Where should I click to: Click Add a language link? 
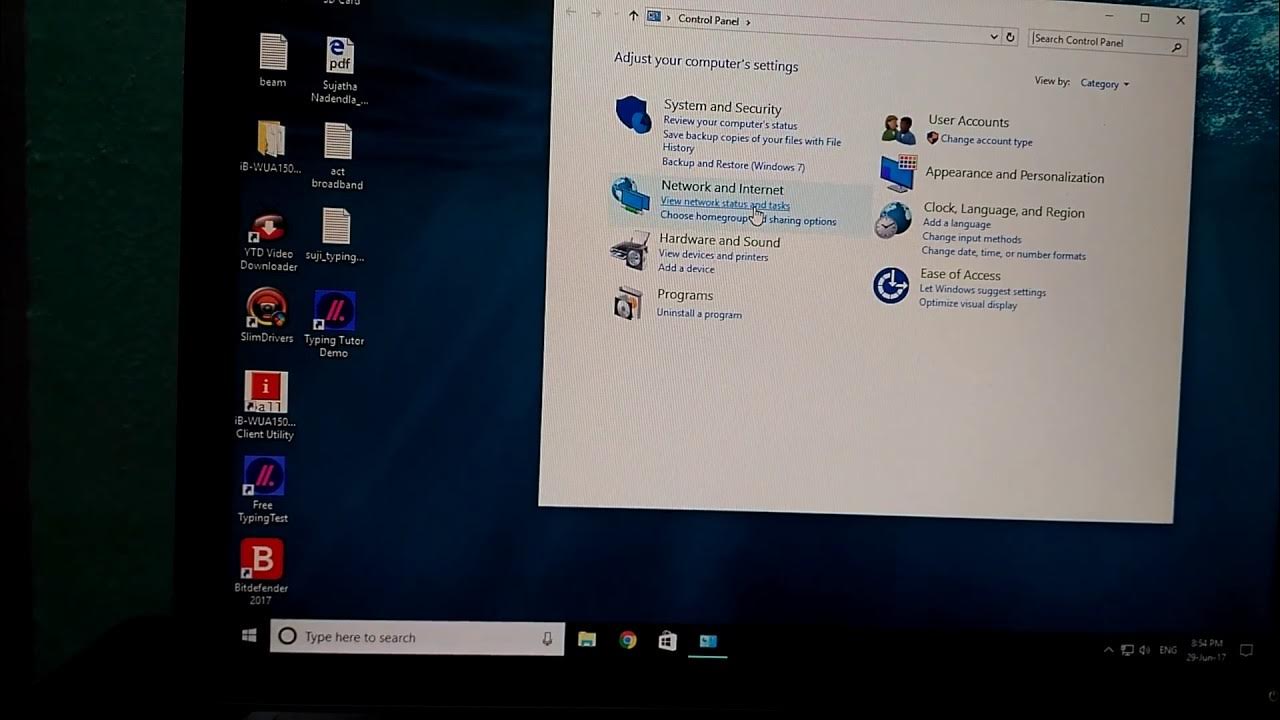pos(957,224)
